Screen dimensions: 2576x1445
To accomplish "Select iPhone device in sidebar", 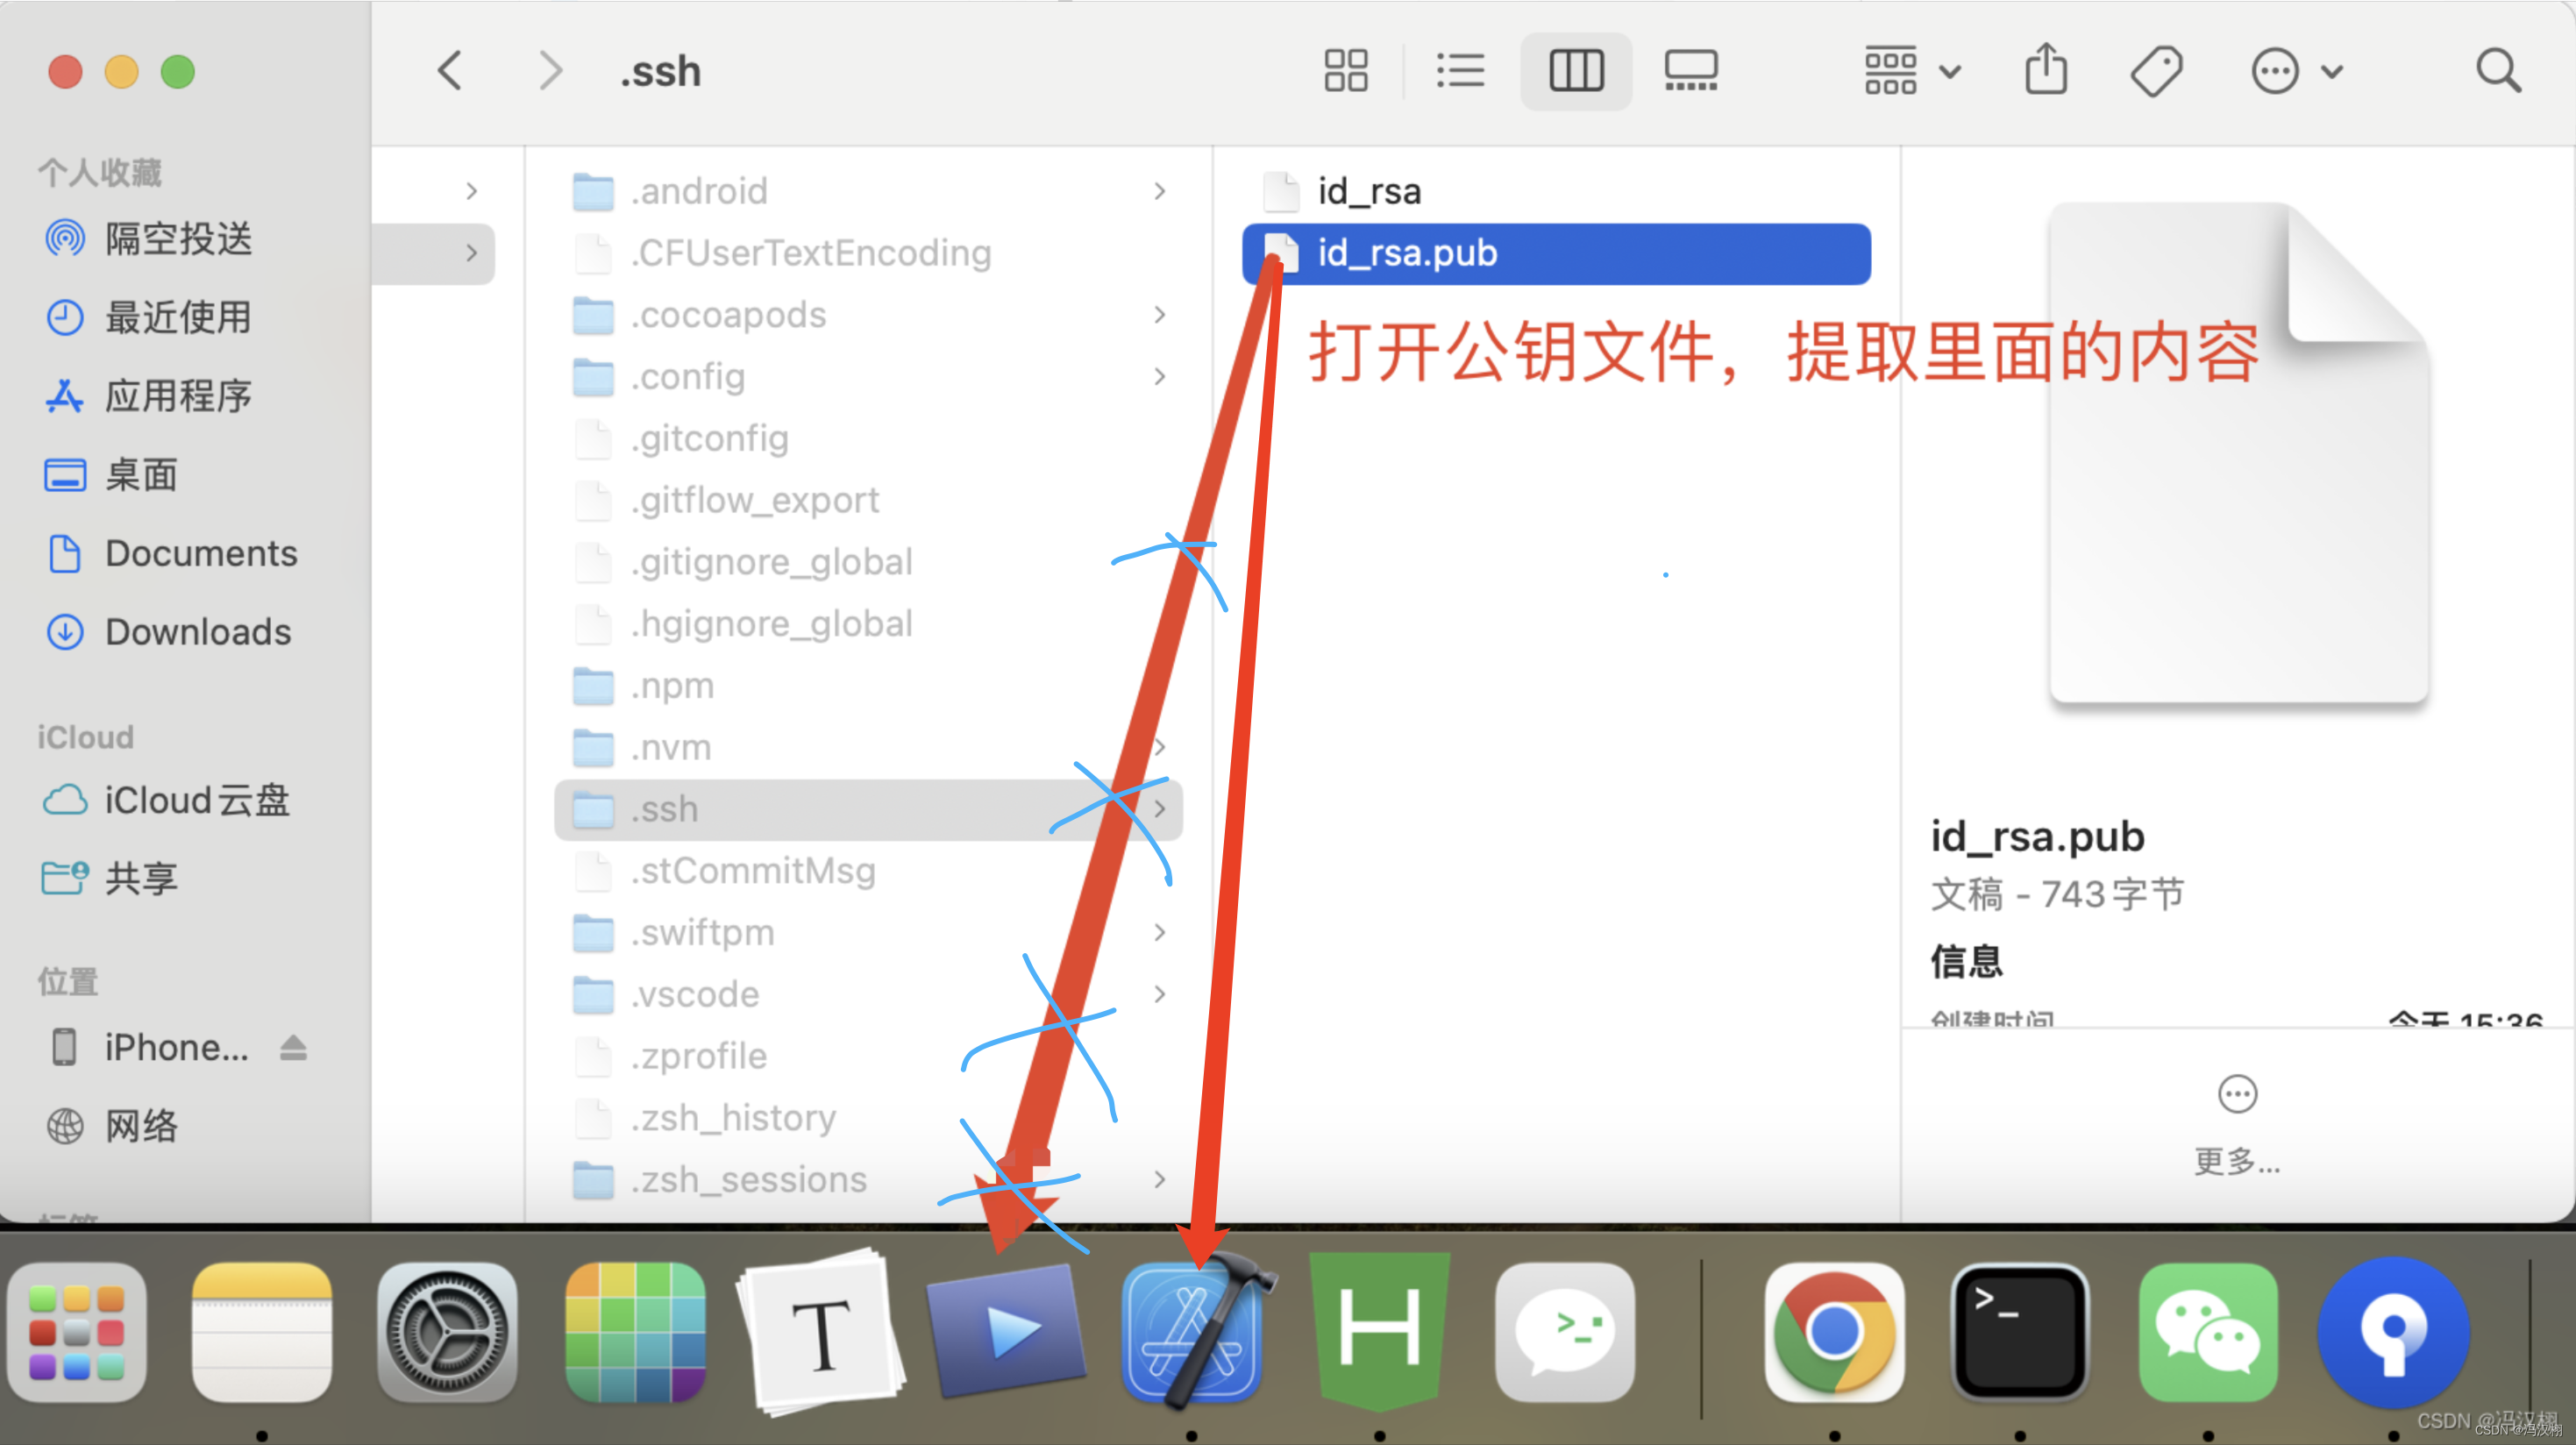I will point(150,1047).
